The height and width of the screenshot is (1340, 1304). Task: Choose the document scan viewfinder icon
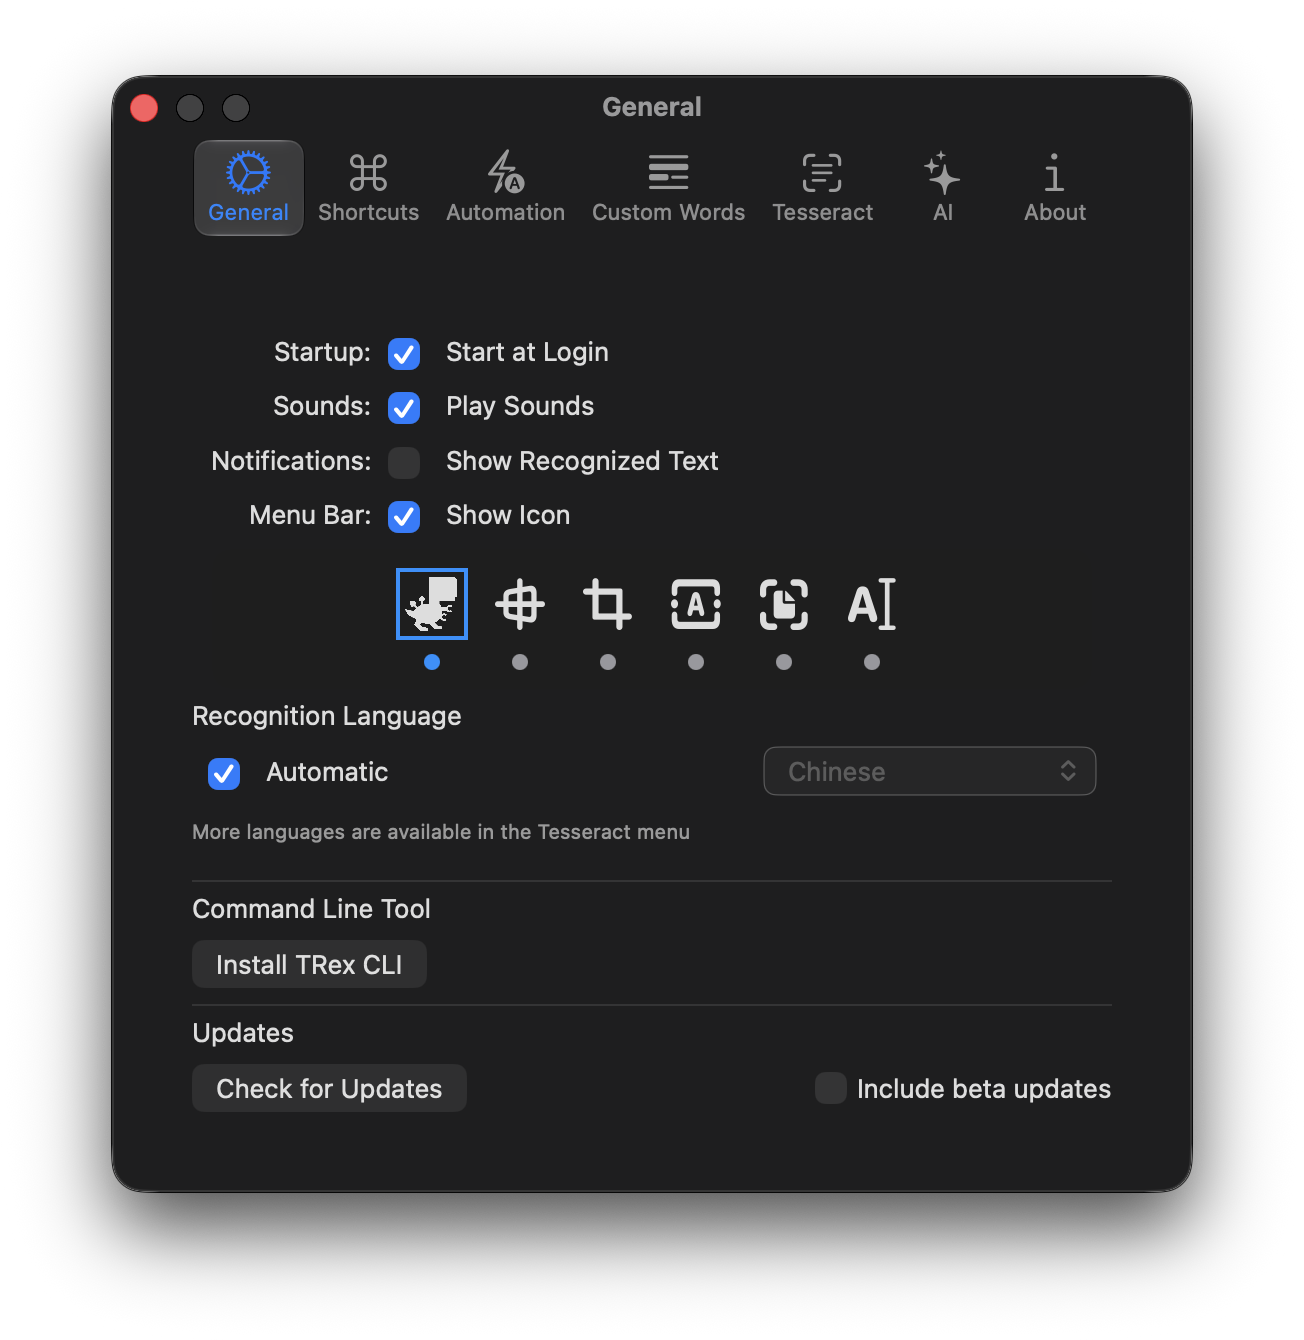pyautogui.click(x=784, y=604)
